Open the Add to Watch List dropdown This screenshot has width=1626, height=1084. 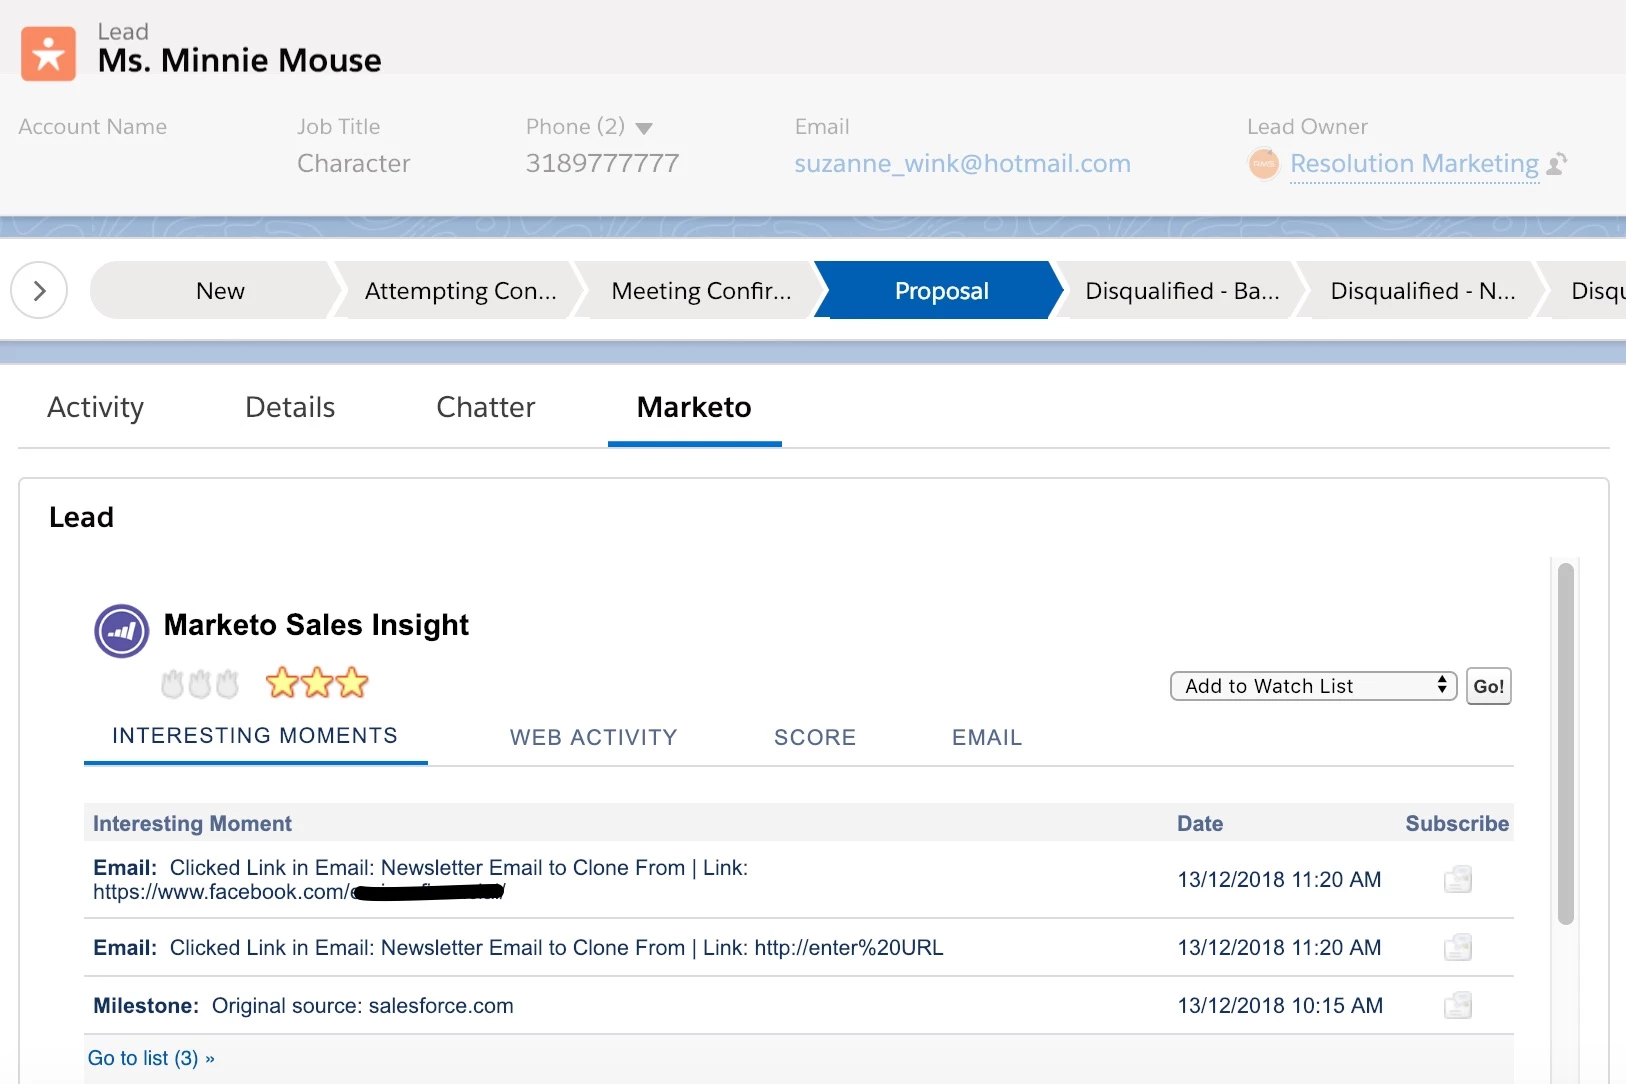click(x=1313, y=686)
